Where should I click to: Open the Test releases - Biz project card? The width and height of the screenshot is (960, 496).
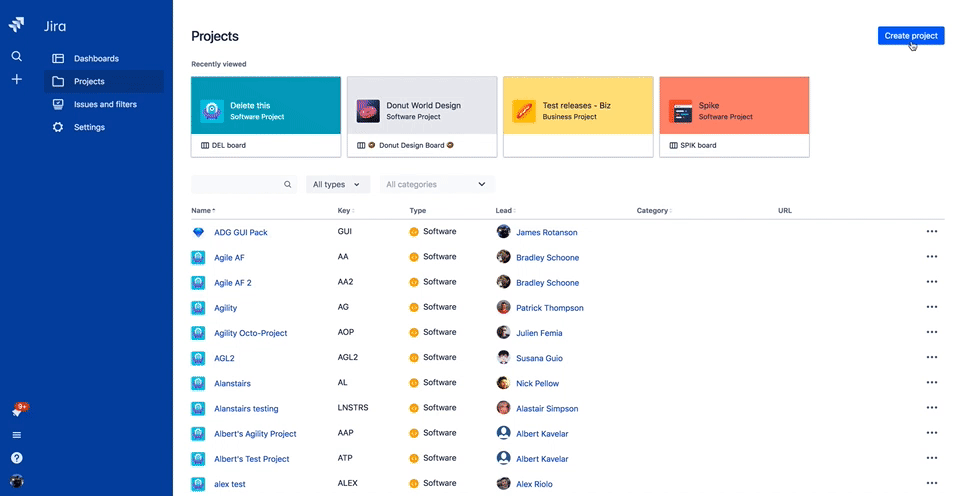(x=578, y=116)
